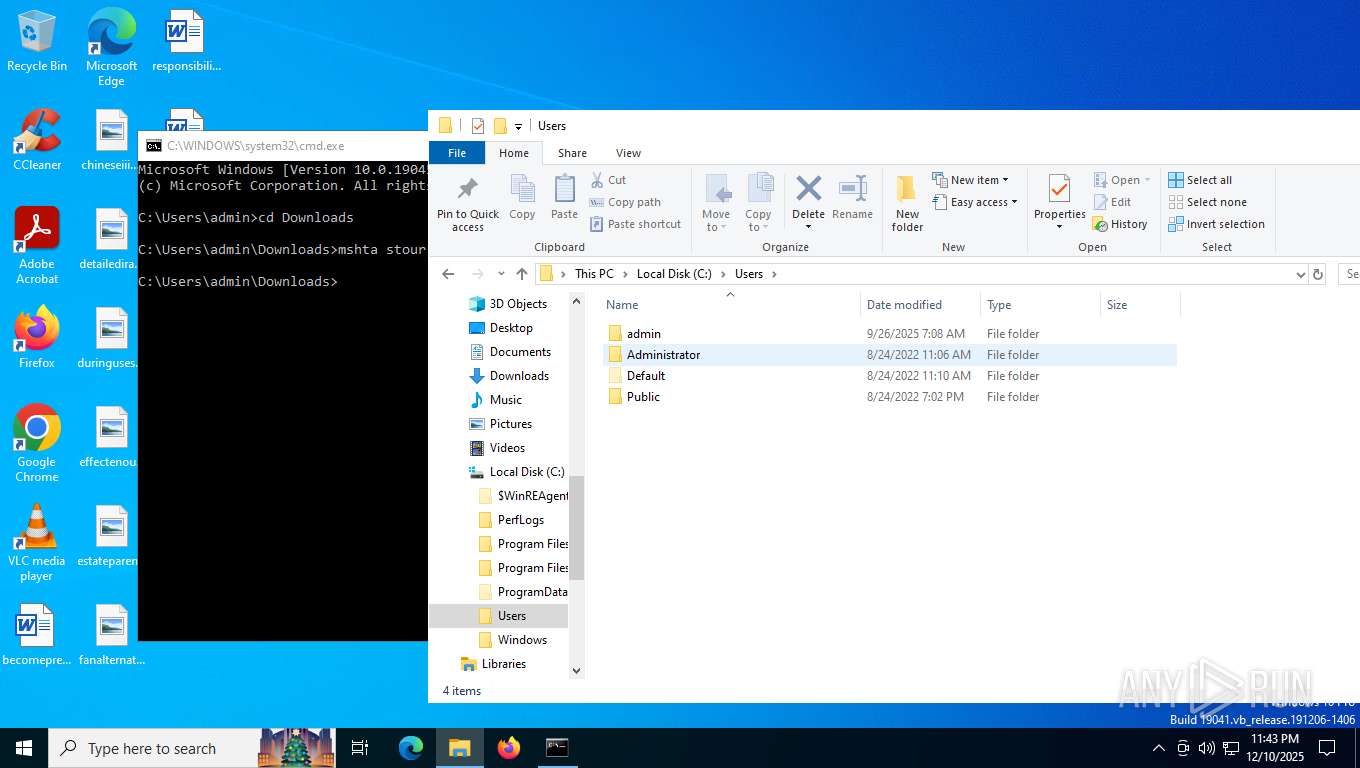Screen dimensions: 1360x768
Task: Open Quick Access Toolbar customize arrow
Action: pyautogui.click(x=518, y=126)
